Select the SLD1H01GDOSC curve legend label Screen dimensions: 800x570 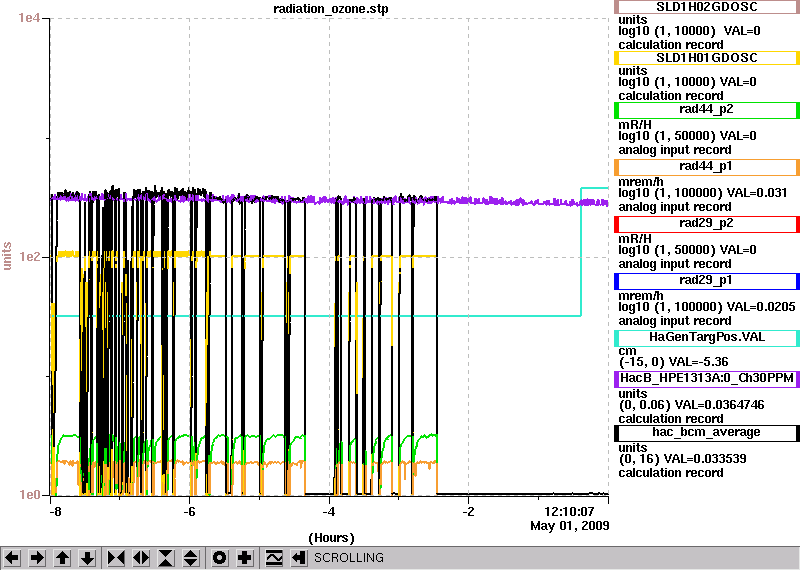pos(707,58)
